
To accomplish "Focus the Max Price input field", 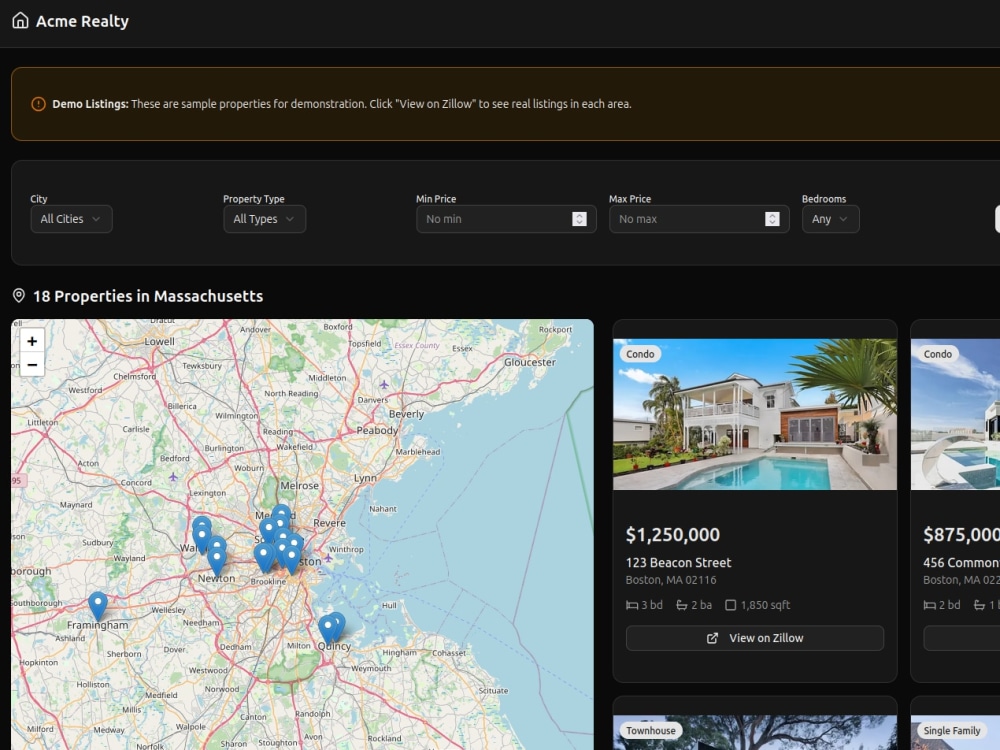I will click(699, 219).
